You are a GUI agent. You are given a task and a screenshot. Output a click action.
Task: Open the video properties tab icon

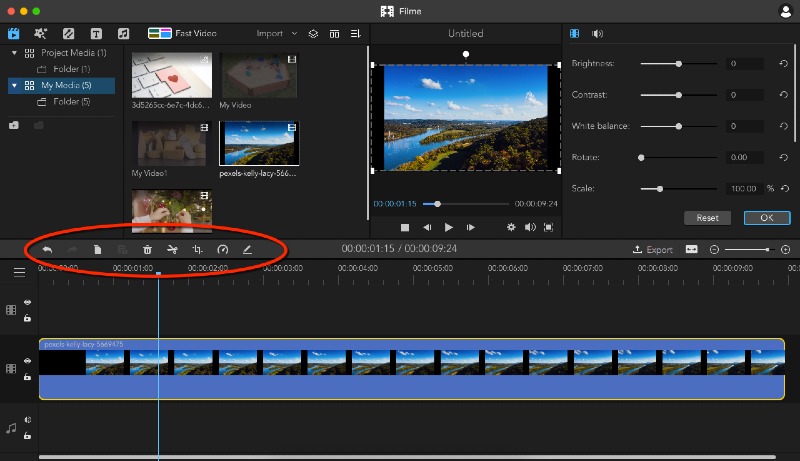(x=574, y=34)
